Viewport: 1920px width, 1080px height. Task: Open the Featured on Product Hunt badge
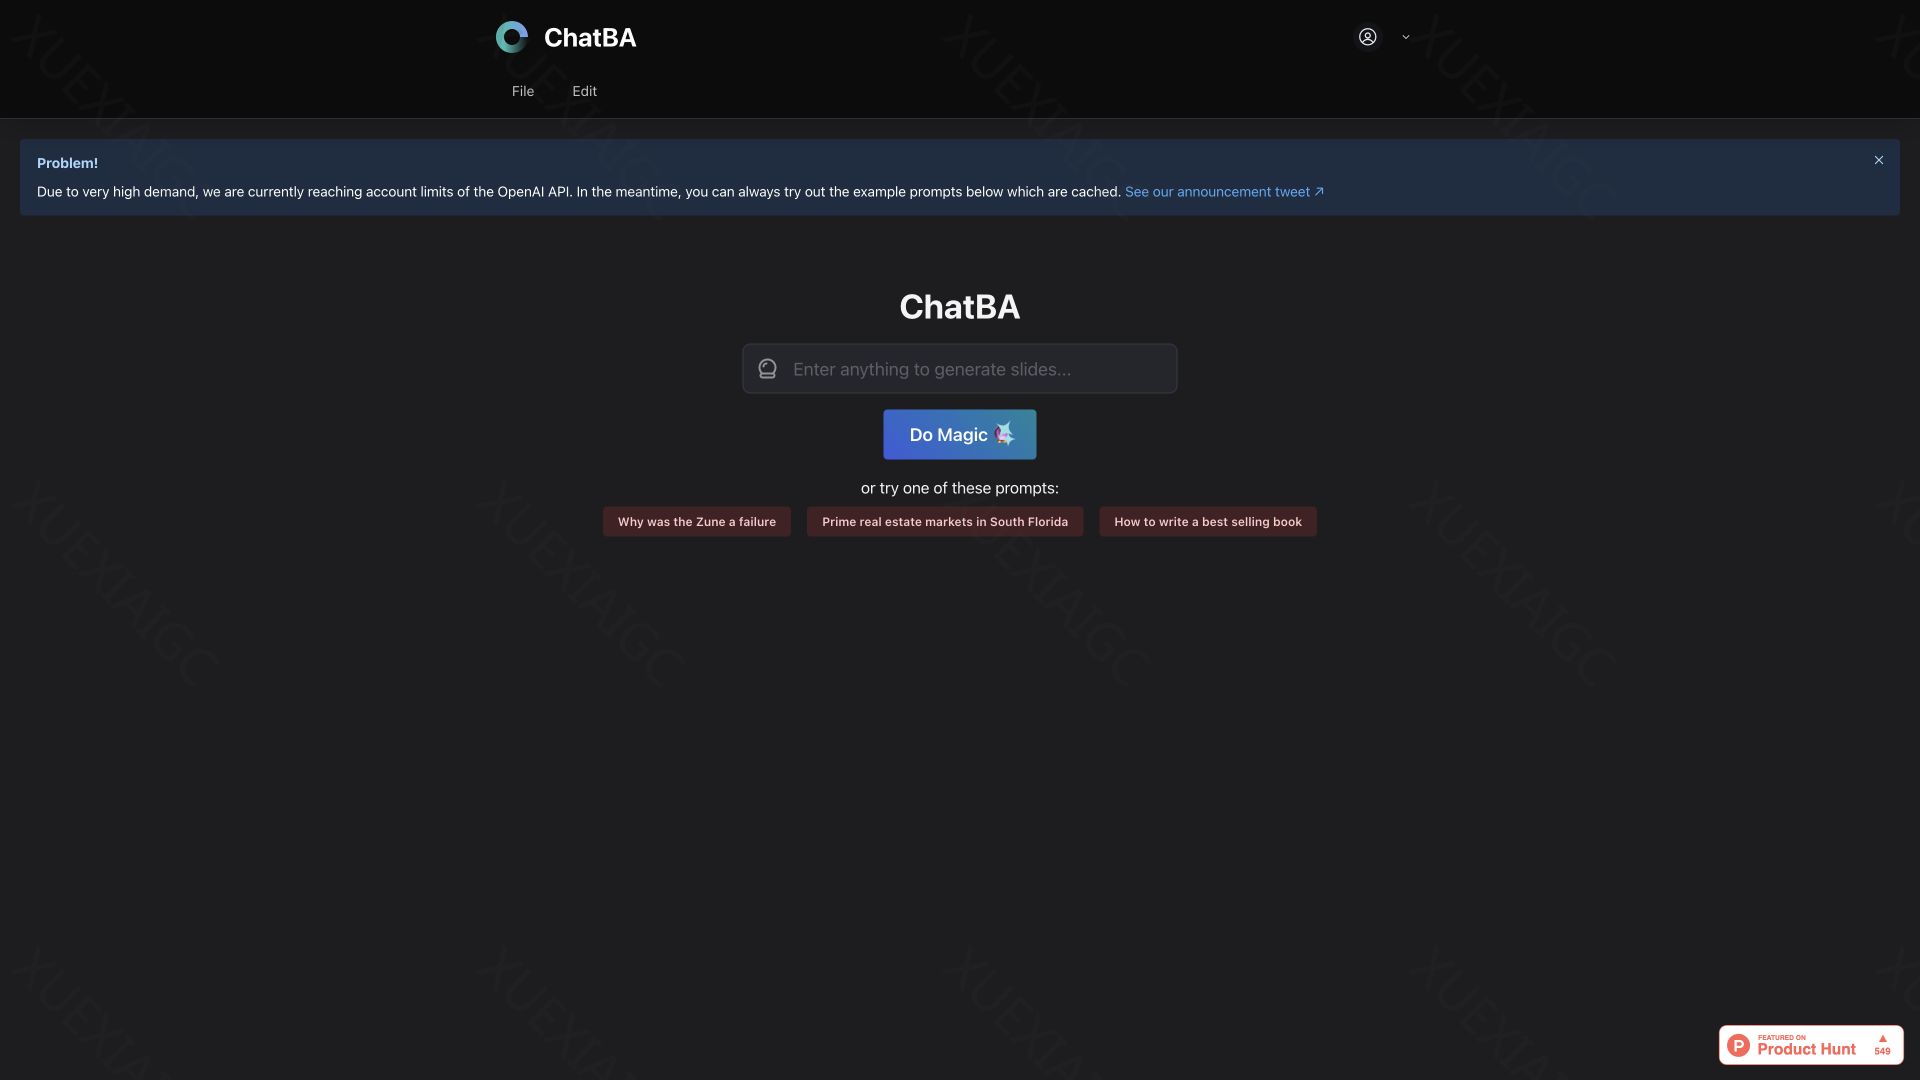1810,1045
